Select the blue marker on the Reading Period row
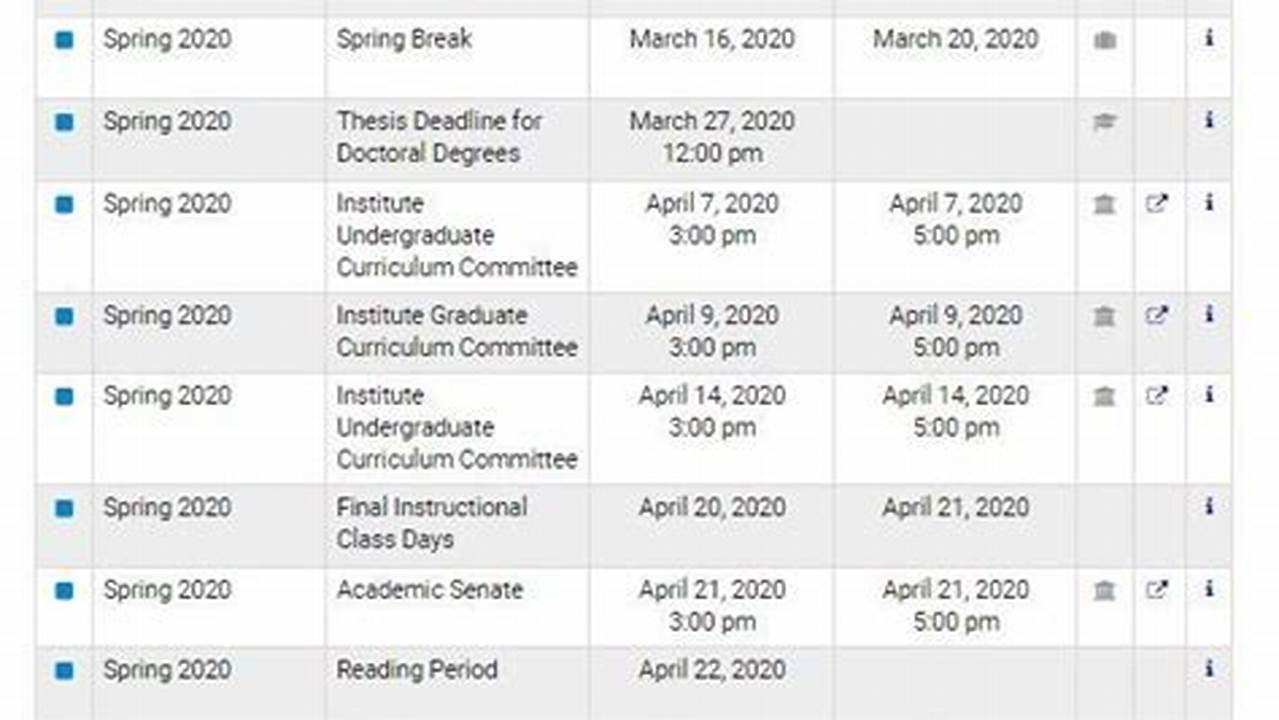The width and height of the screenshot is (1279, 720). pyautogui.click(x=64, y=670)
